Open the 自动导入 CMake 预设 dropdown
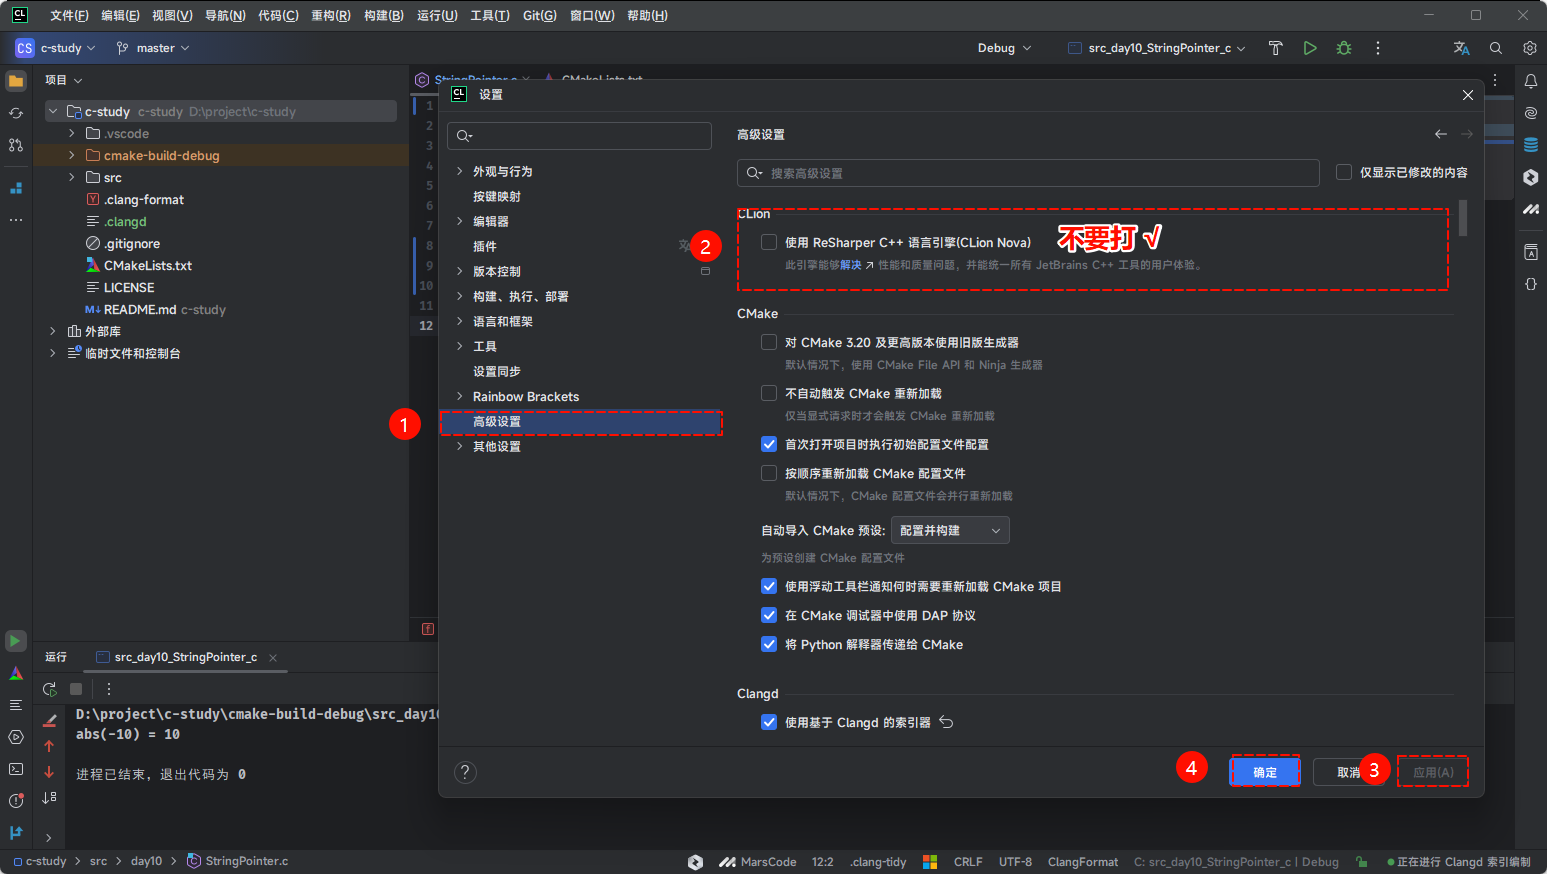Image resolution: width=1547 pixels, height=874 pixels. (948, 530)
